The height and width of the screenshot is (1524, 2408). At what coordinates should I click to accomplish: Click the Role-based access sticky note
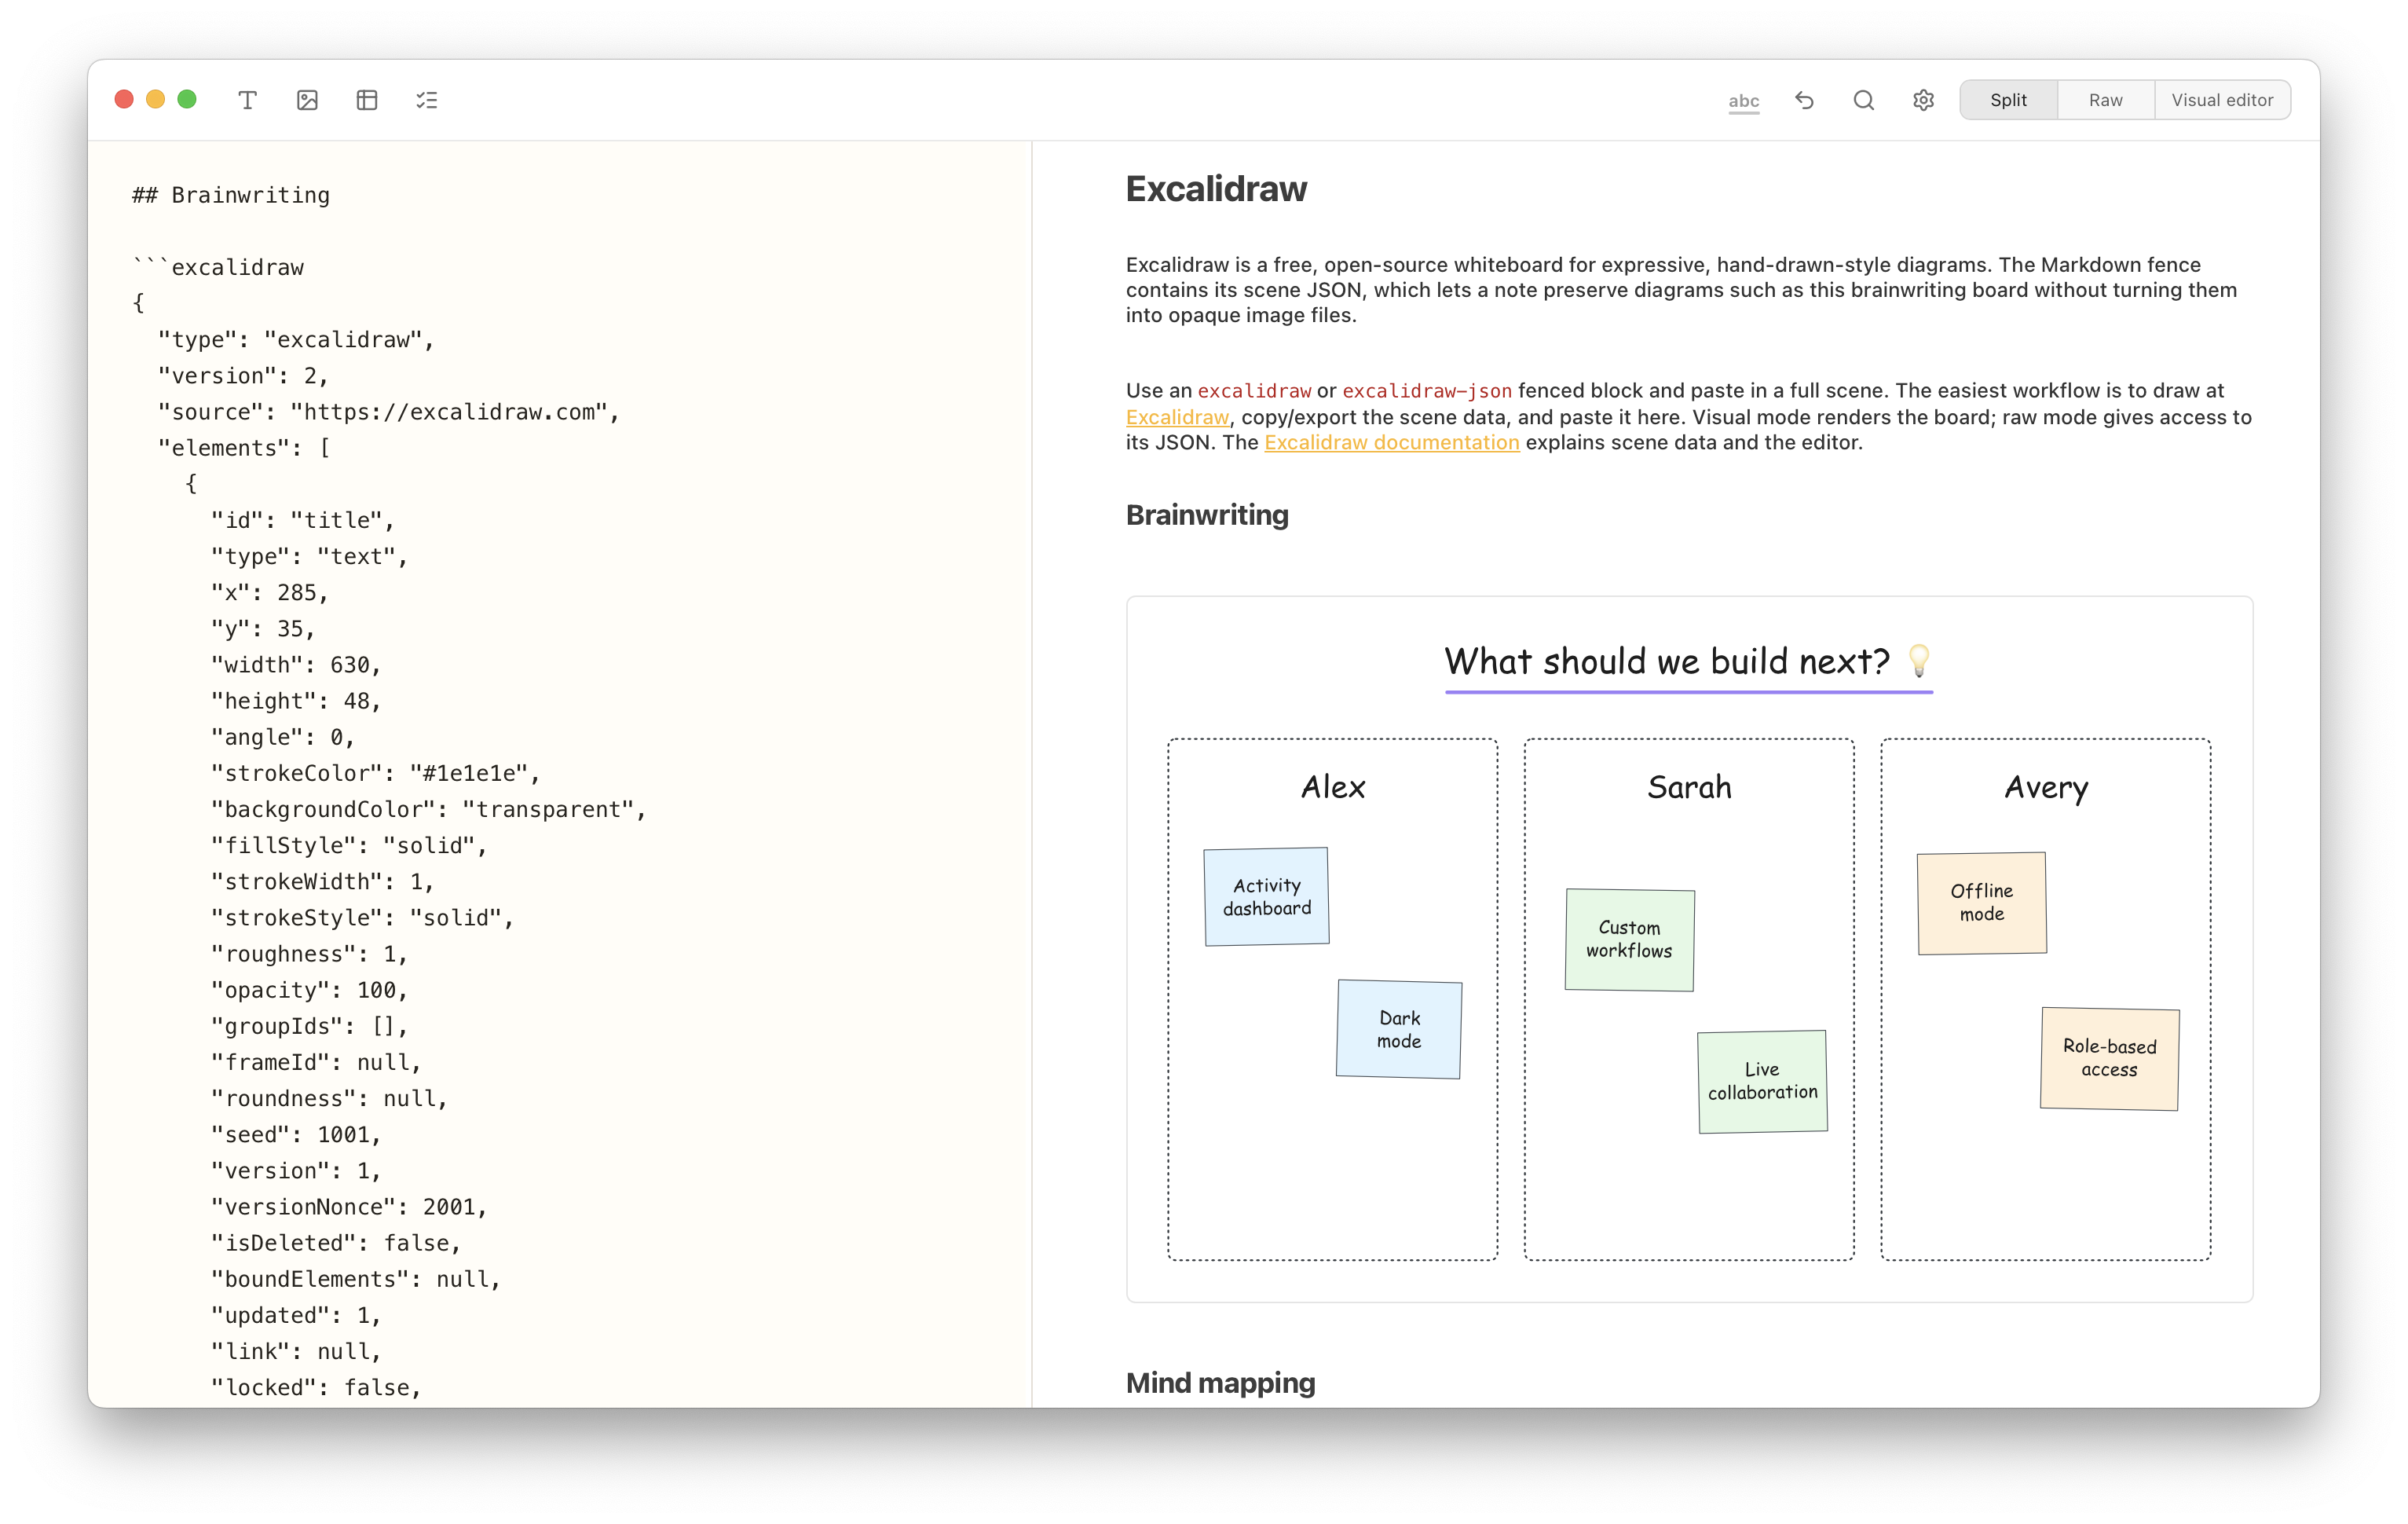(2109, 1058)
